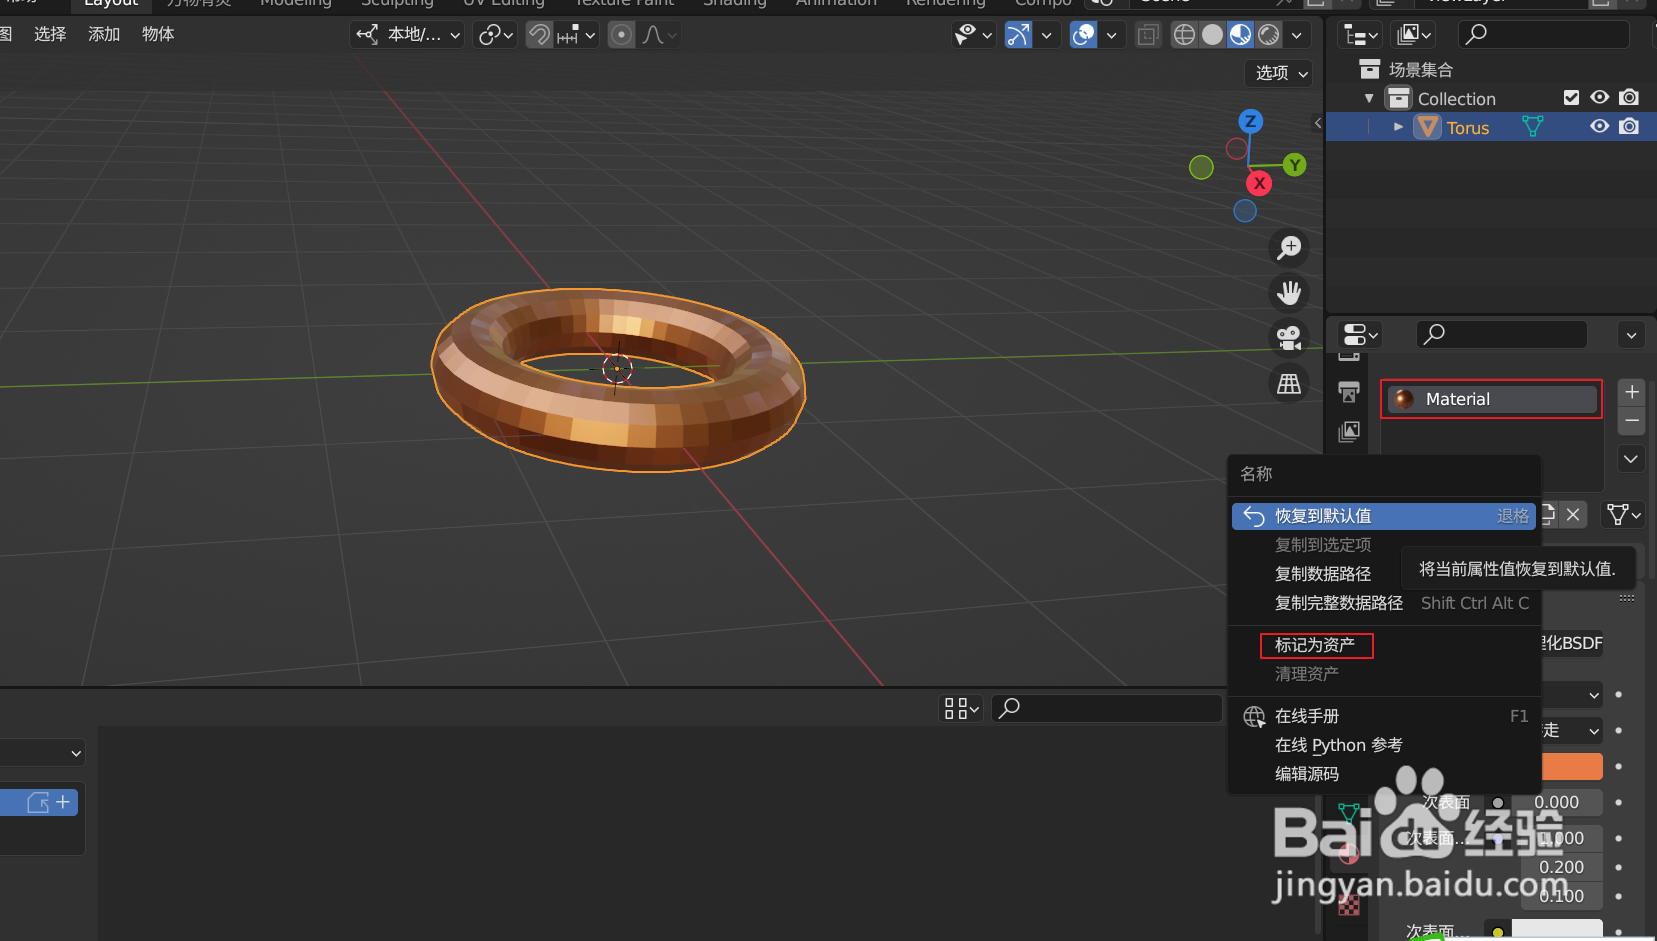Screen dimensions: 1657x941
Task: Enable Rendered viewport shading mode
Action: 1268,35
